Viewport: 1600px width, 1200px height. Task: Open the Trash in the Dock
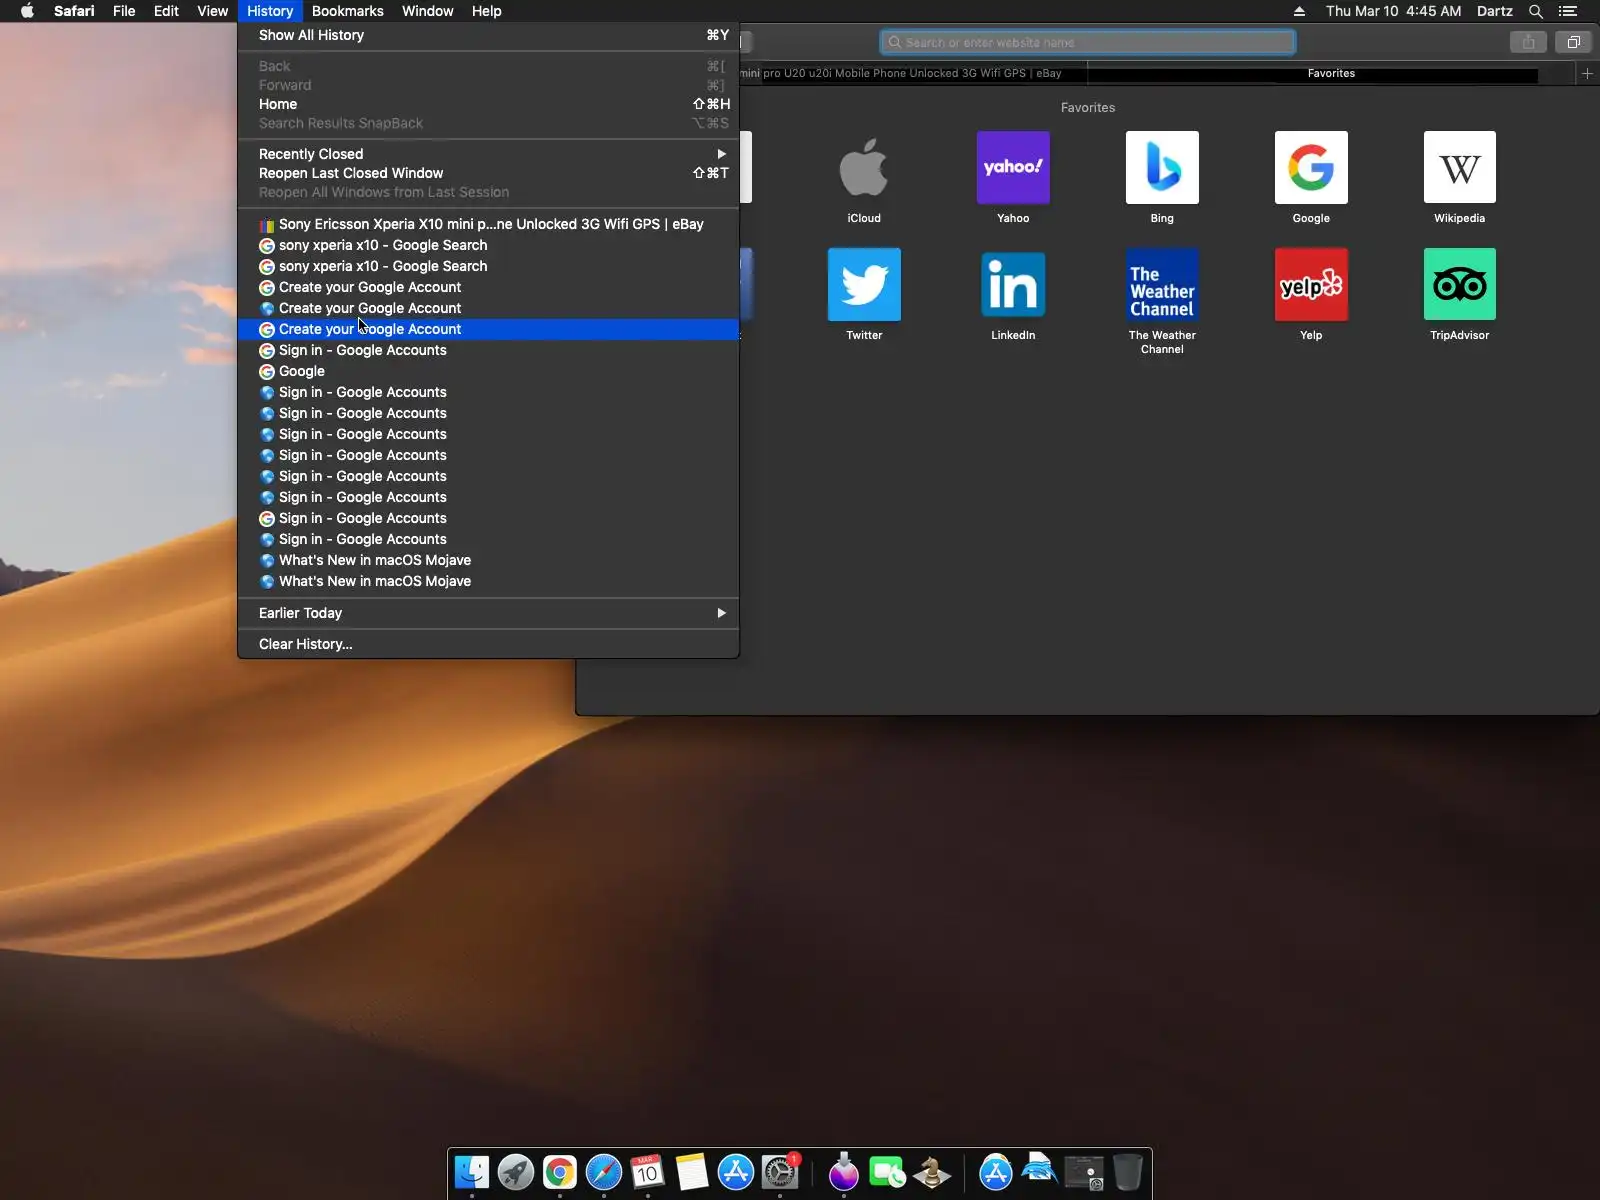(x=1128, y=1172)
